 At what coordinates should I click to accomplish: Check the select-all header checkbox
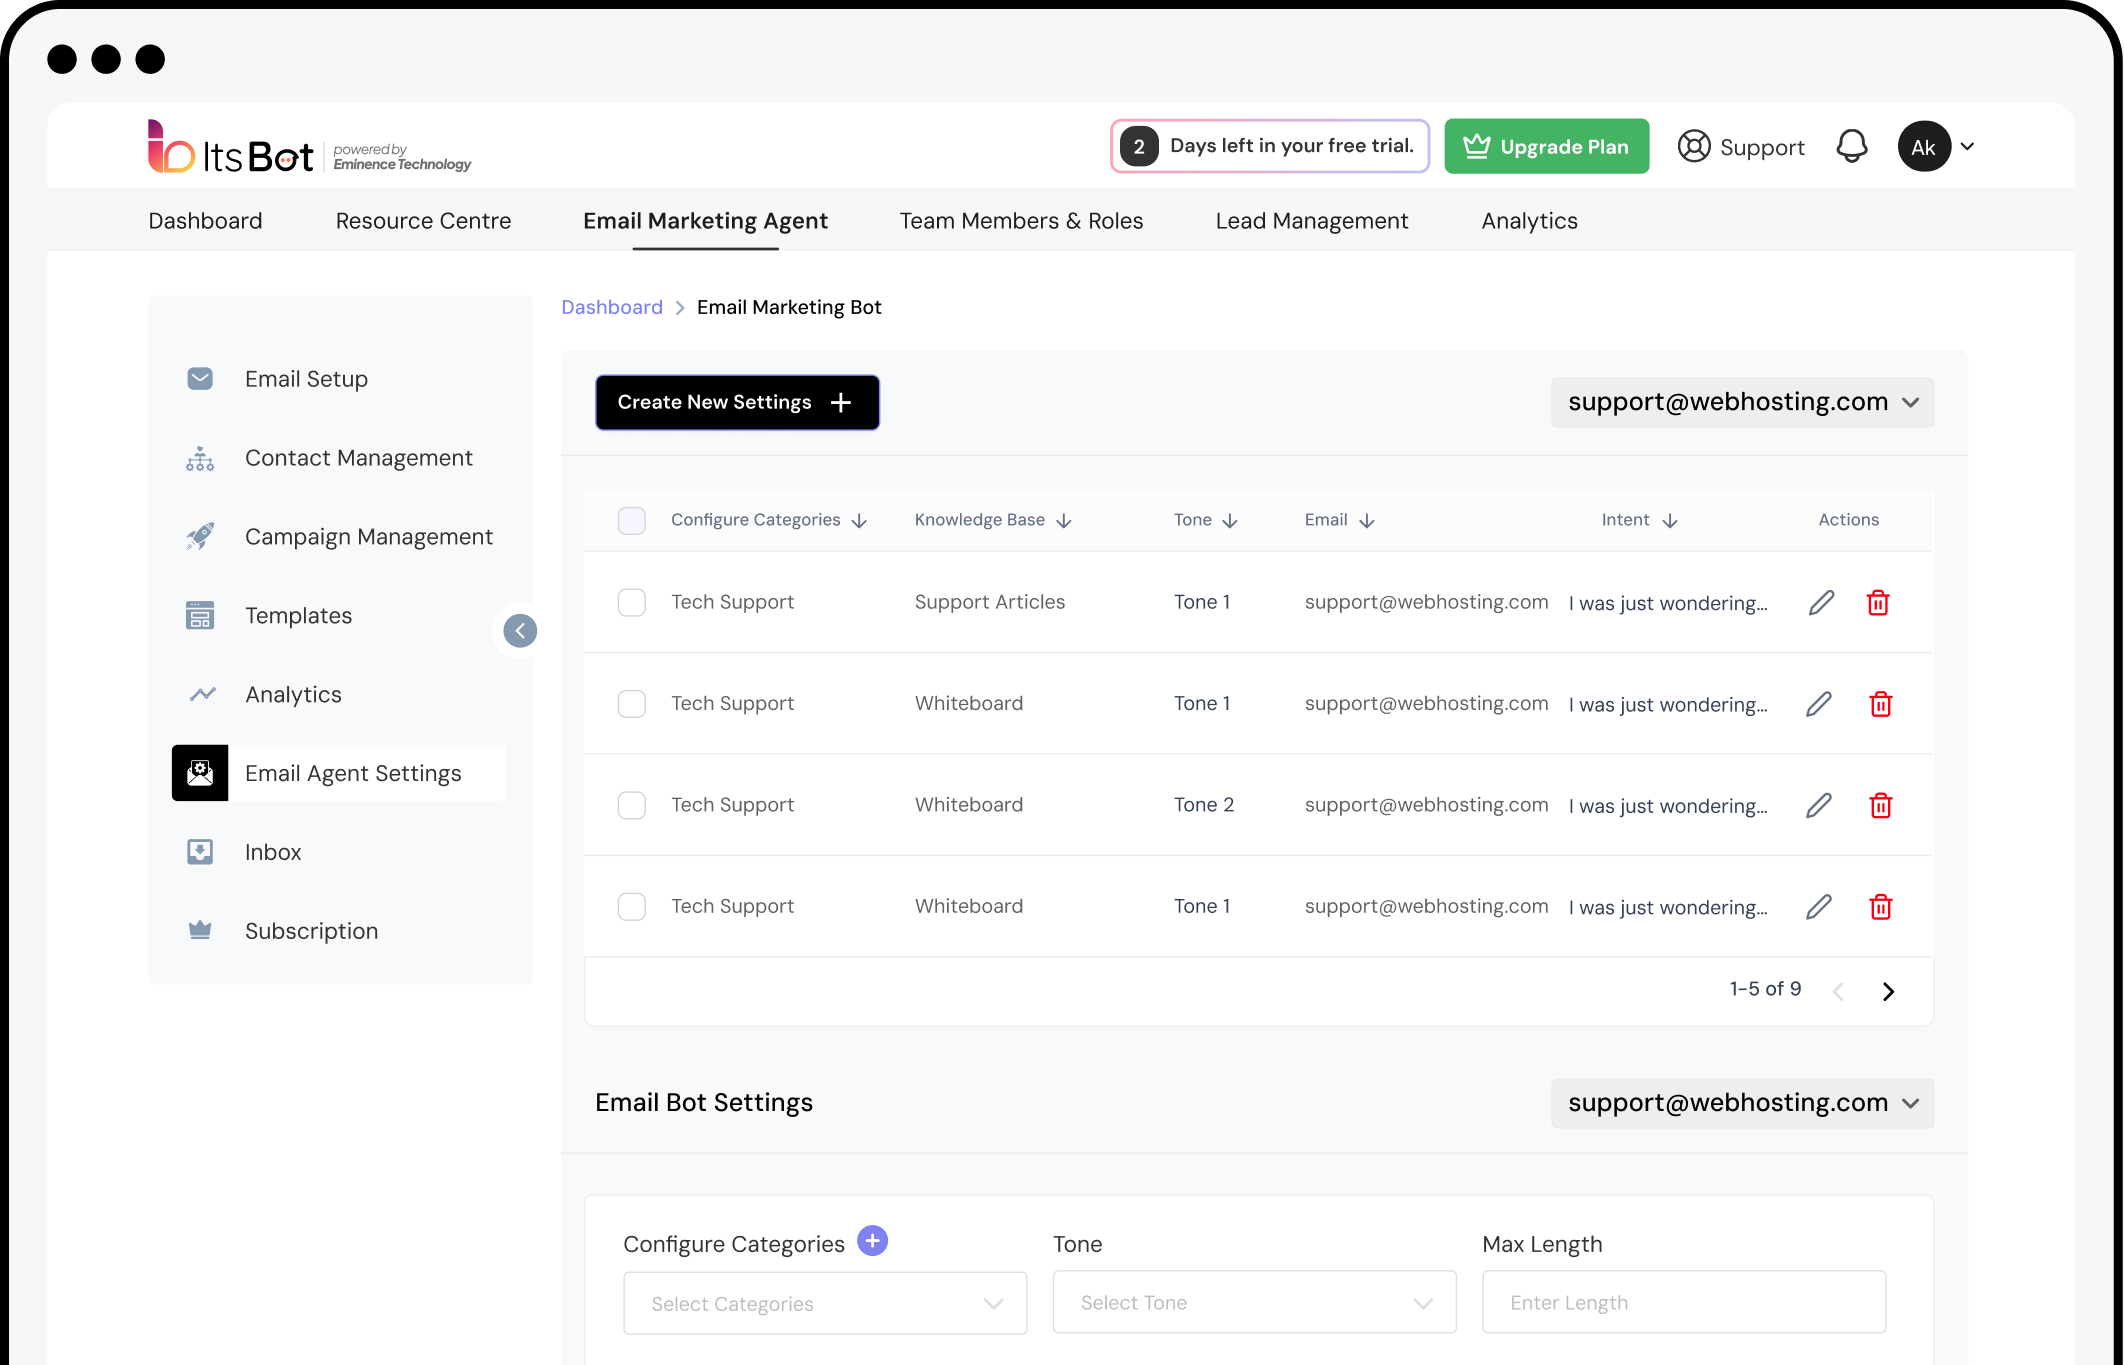click(x=632, y=520)
